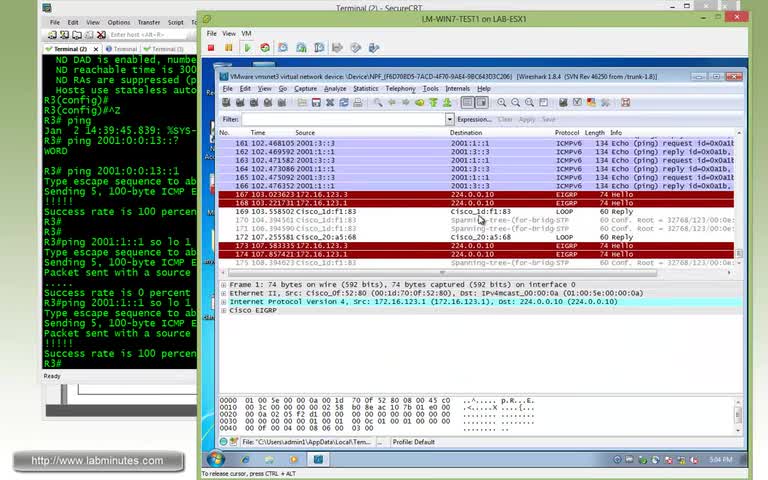Zoom in on Wireshark packet text
Viewport: 768px width, 480px height.
click(502, 102)
